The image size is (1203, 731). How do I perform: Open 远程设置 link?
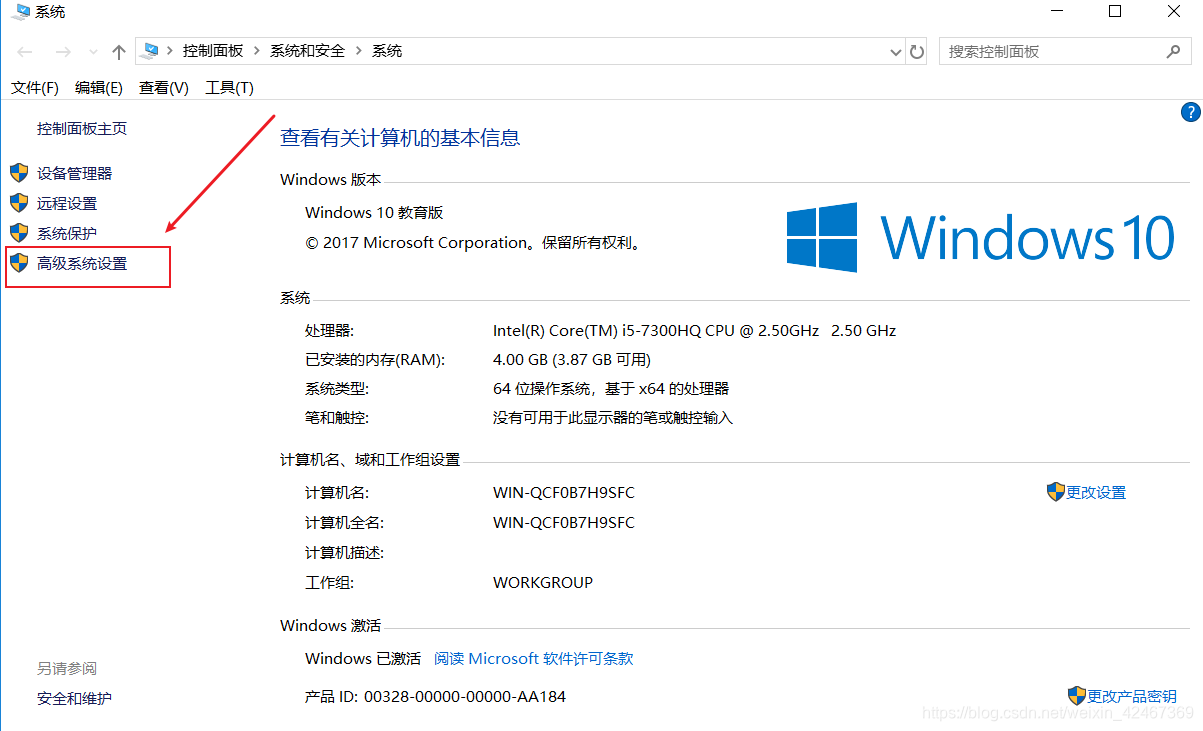pos(67,204)
